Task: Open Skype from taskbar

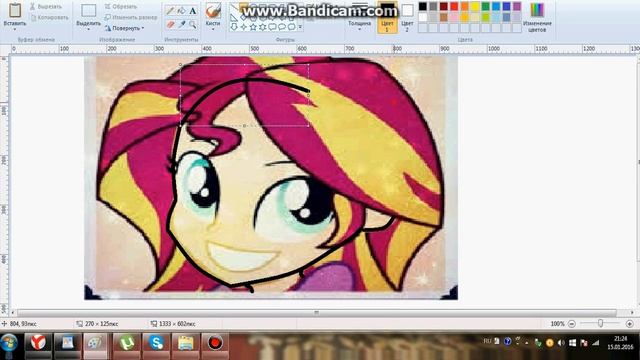Action: click(x=156, y=343)
